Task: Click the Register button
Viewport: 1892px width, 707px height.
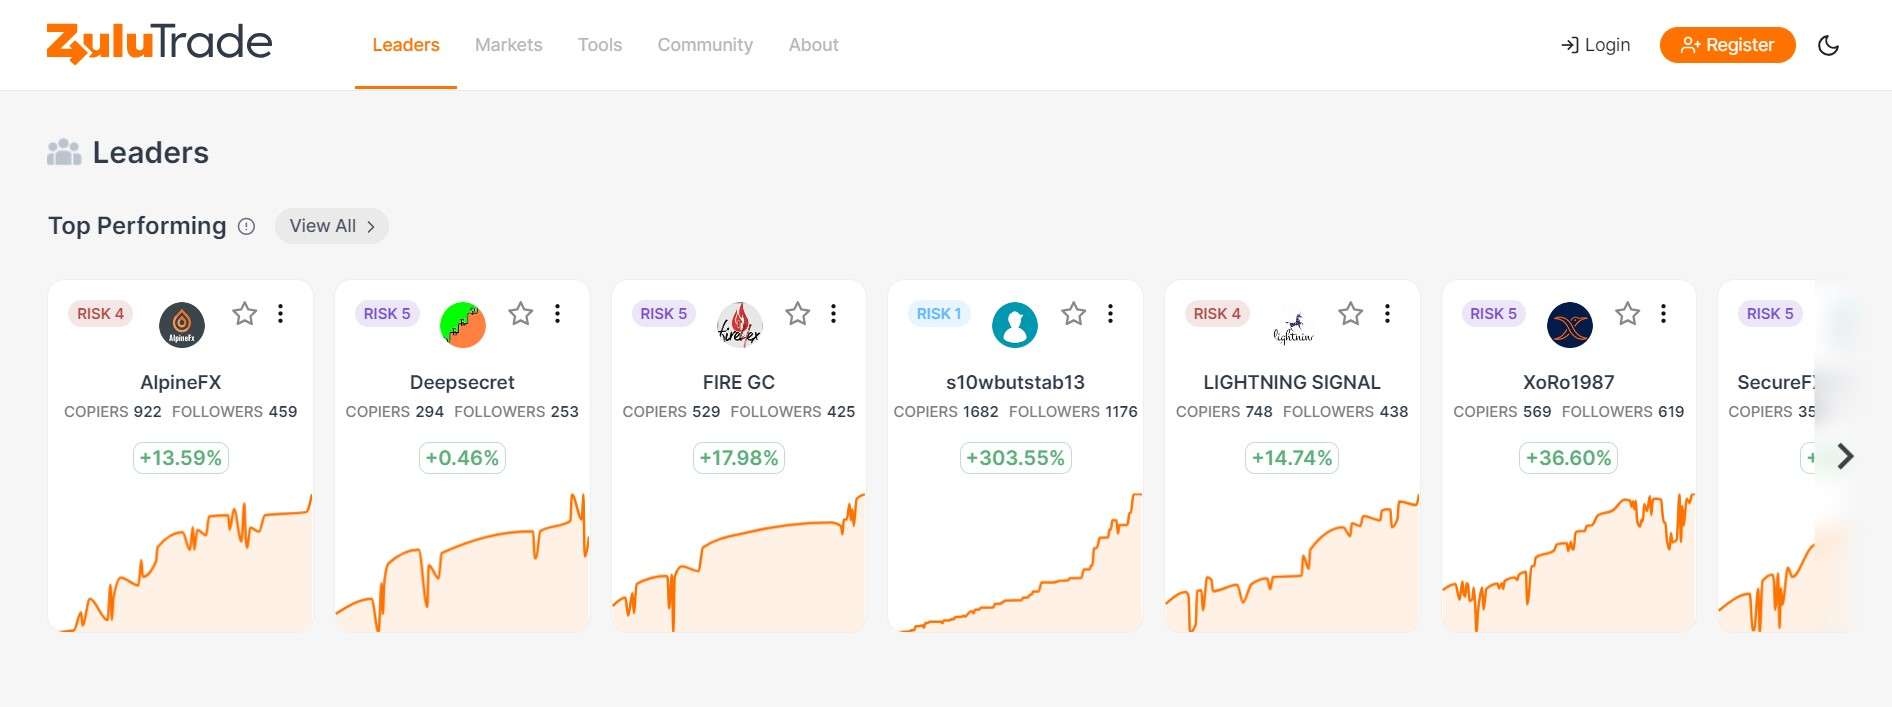Action: 1727,45
